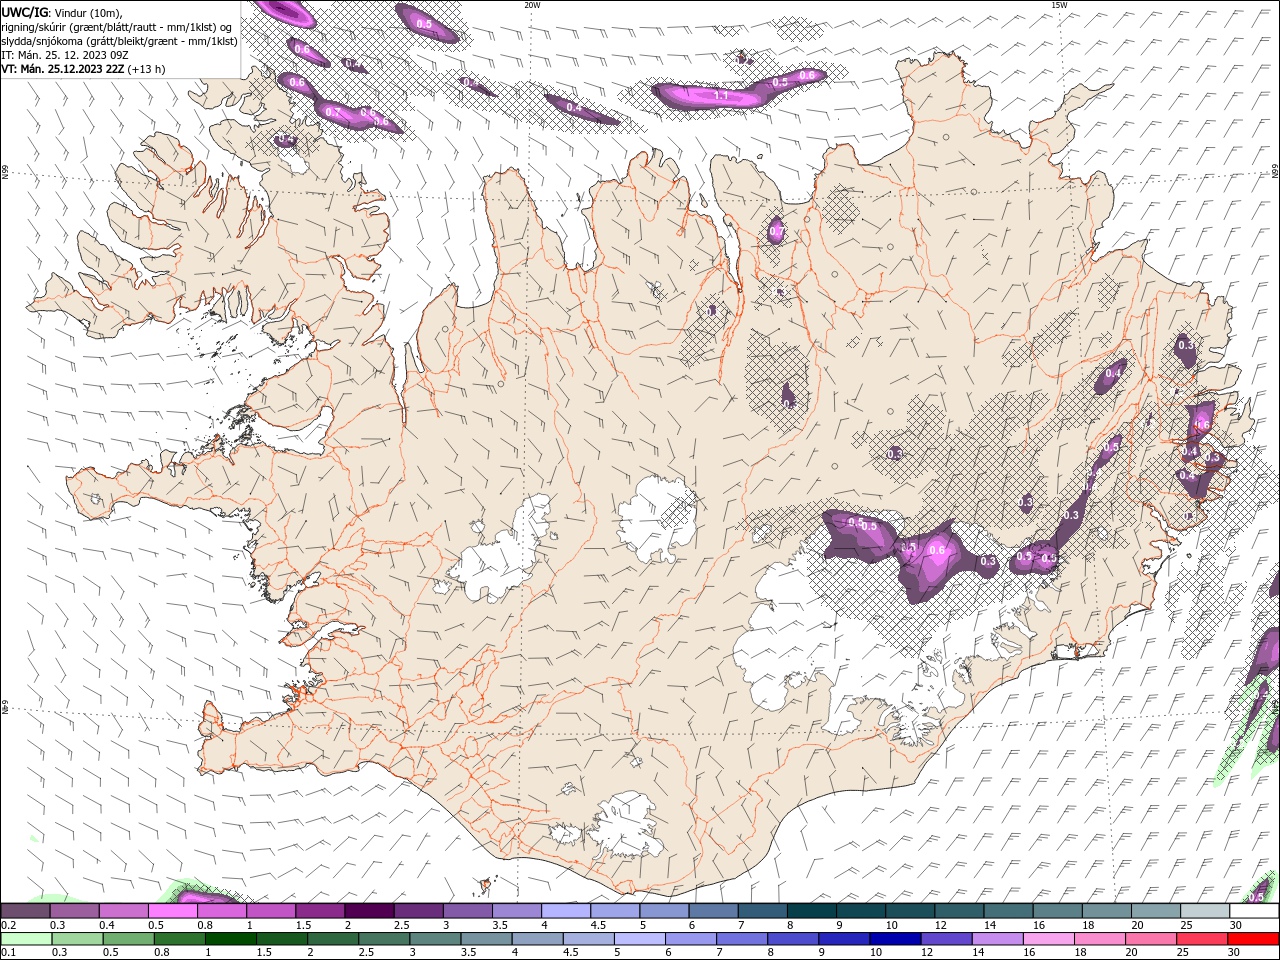Click the dark mauve snow swatch labeled 0.2

[x=25, y=911]
